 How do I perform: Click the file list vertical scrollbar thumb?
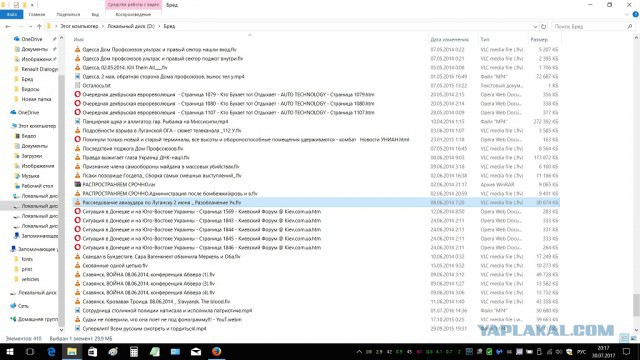[636, 304]
